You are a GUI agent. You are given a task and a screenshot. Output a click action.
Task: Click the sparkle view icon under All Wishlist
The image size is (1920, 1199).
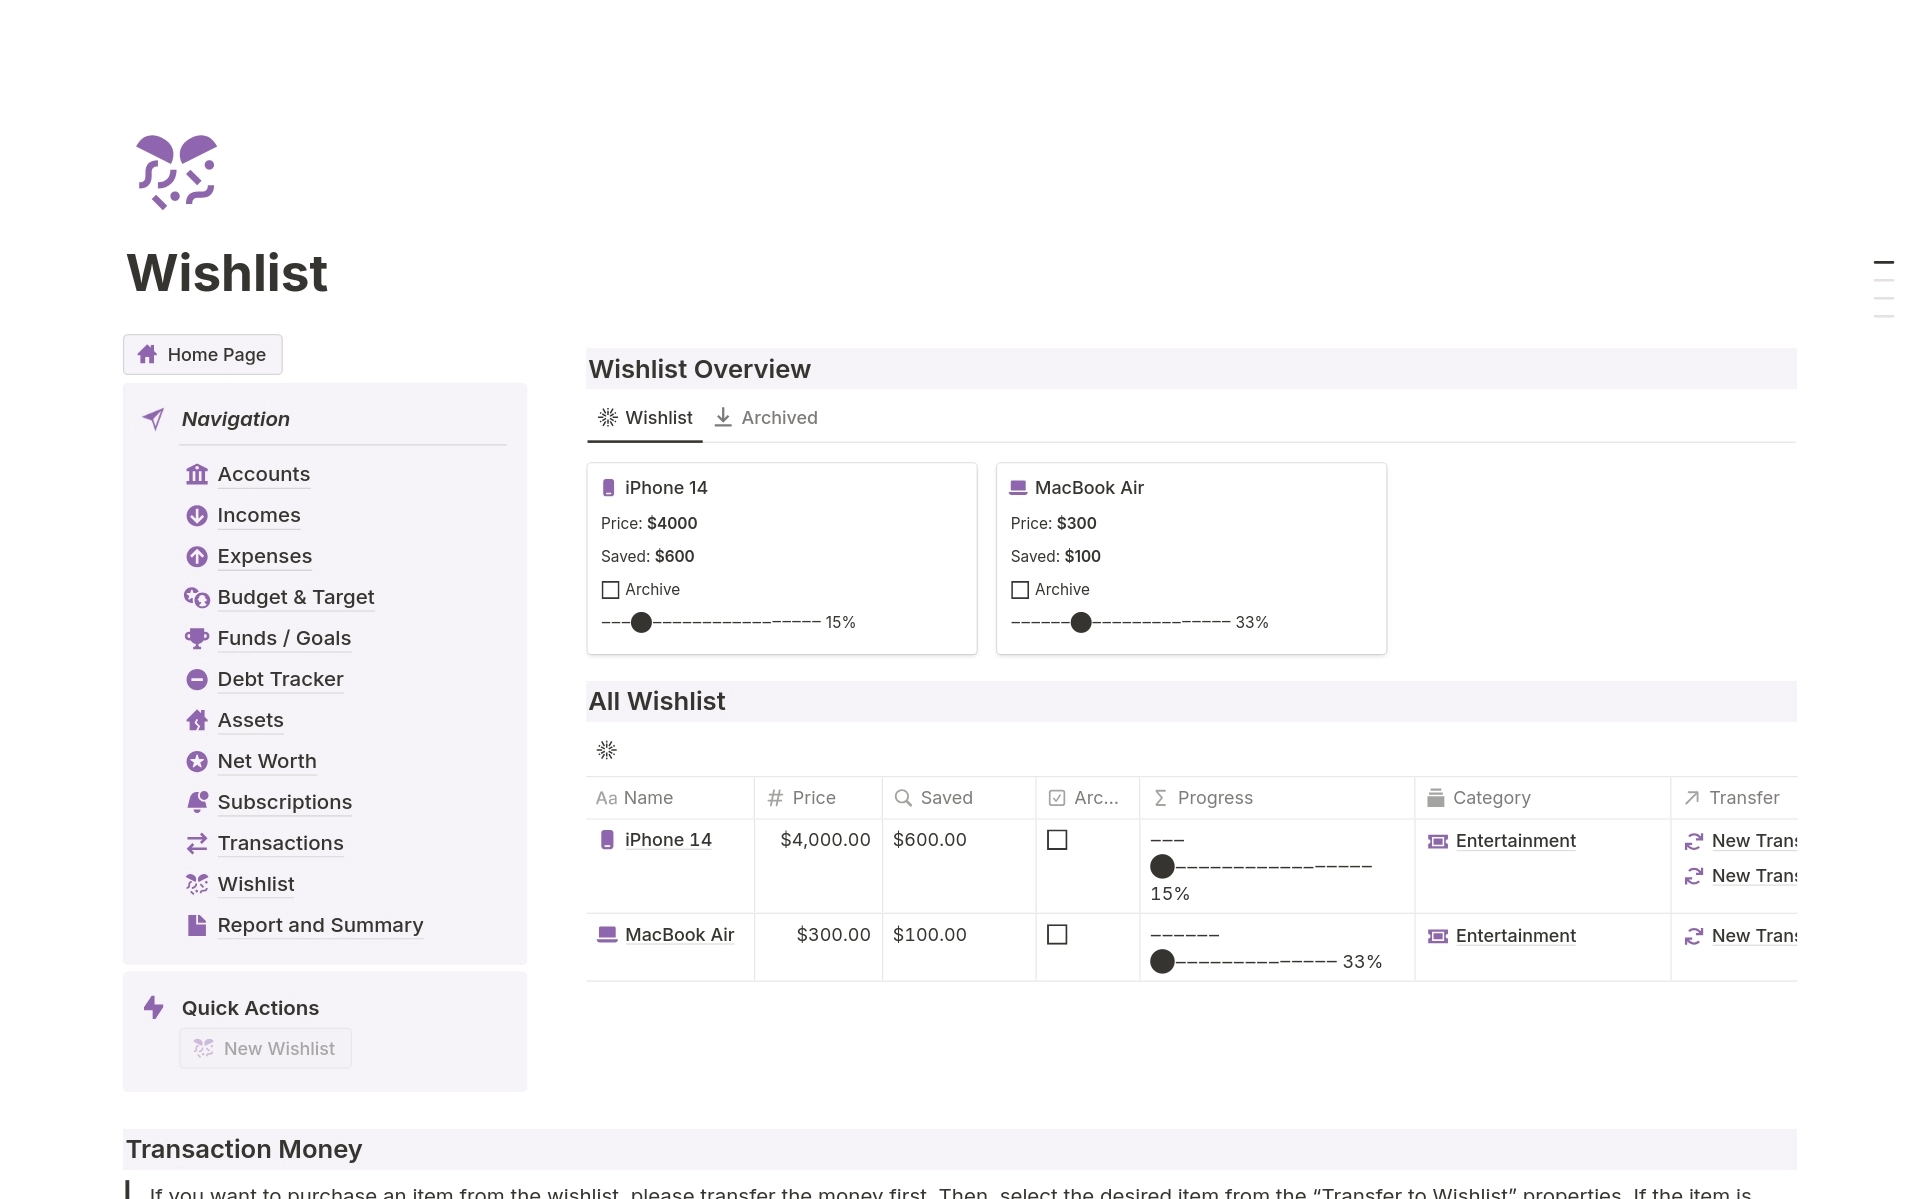(607, 750)
